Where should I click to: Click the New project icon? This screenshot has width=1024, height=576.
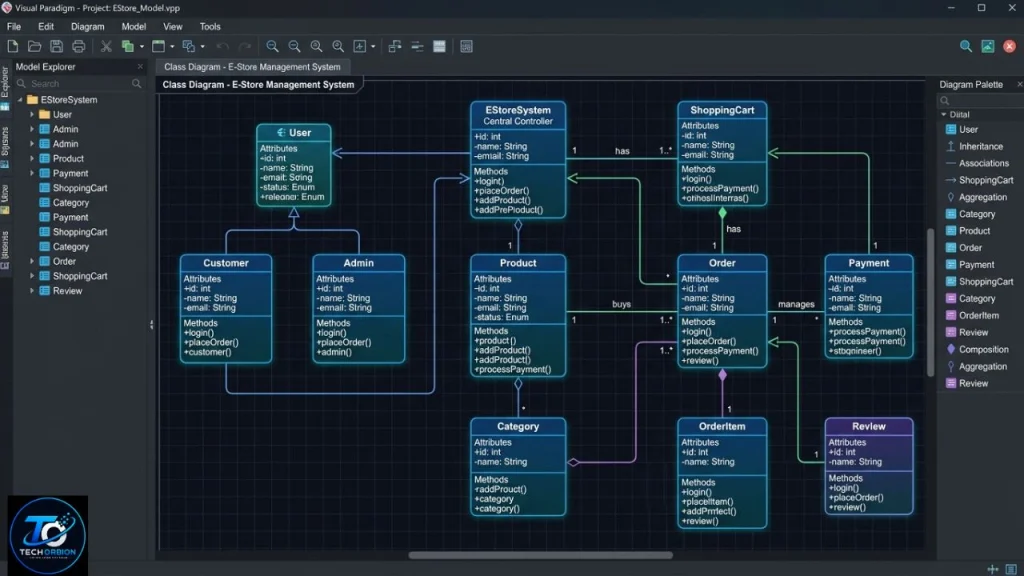click(x=12, y=46)
